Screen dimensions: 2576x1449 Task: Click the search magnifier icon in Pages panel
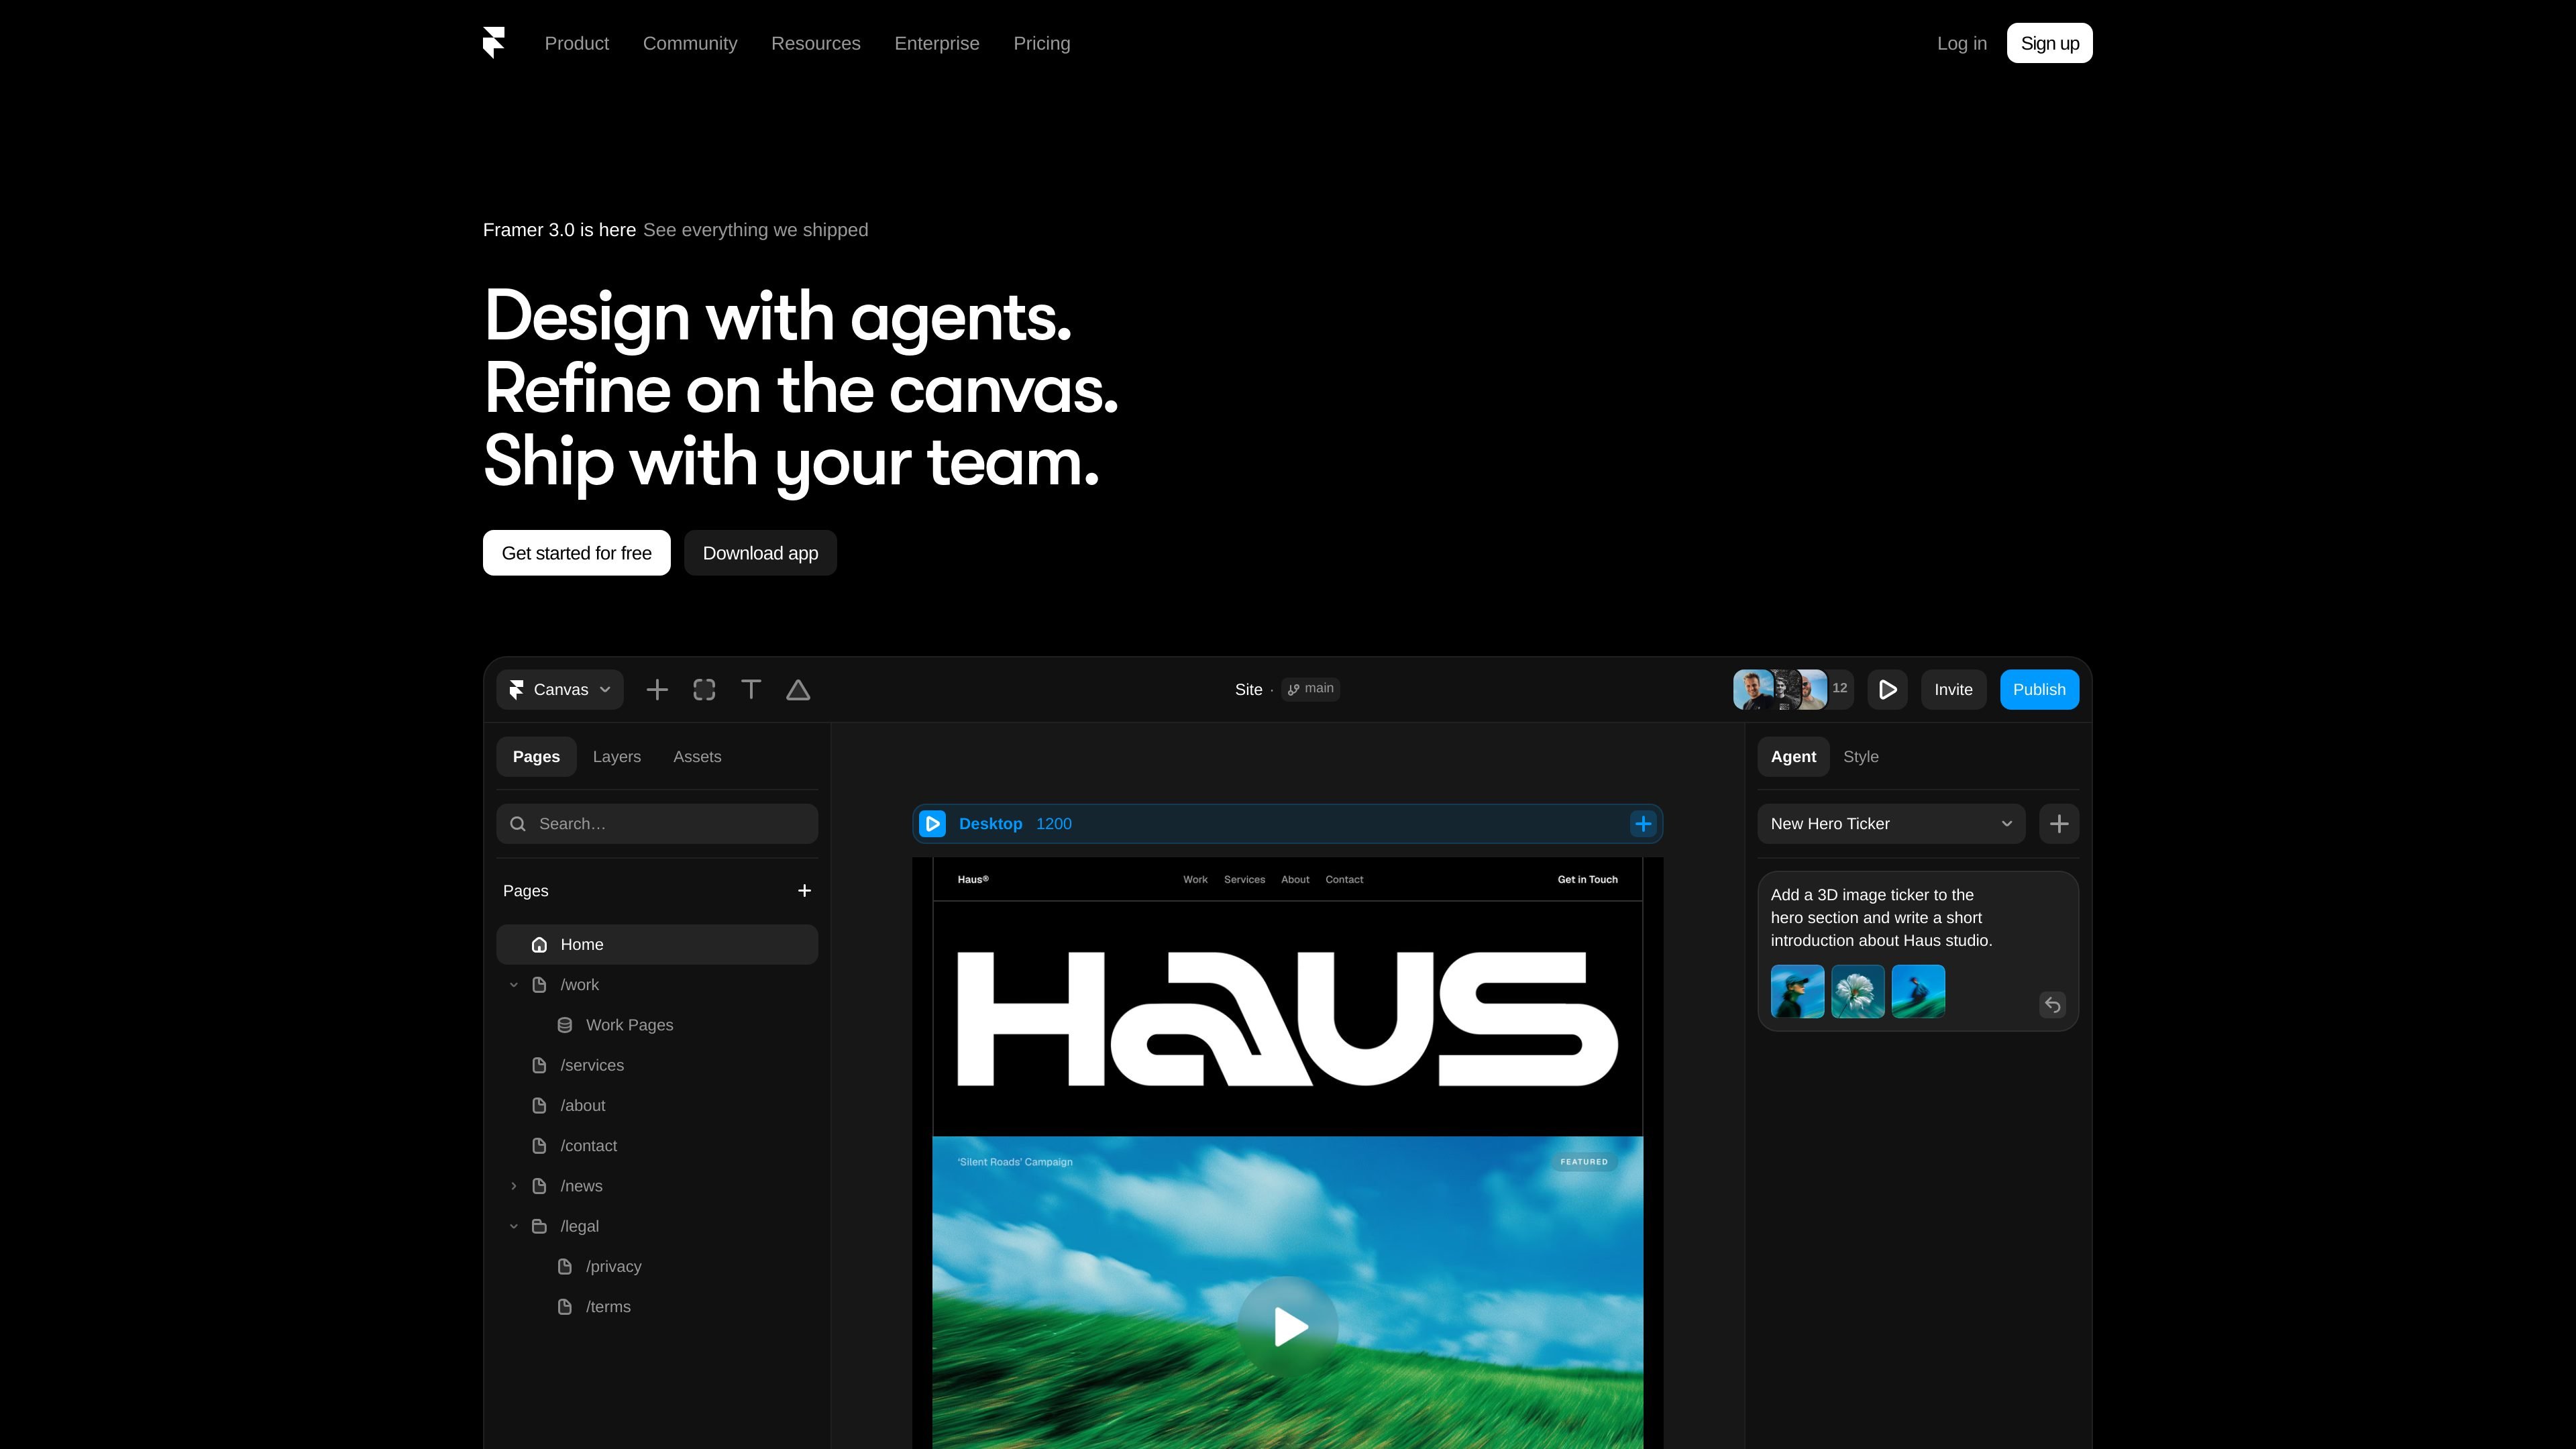pyautogui.click(x=518, y=824)
